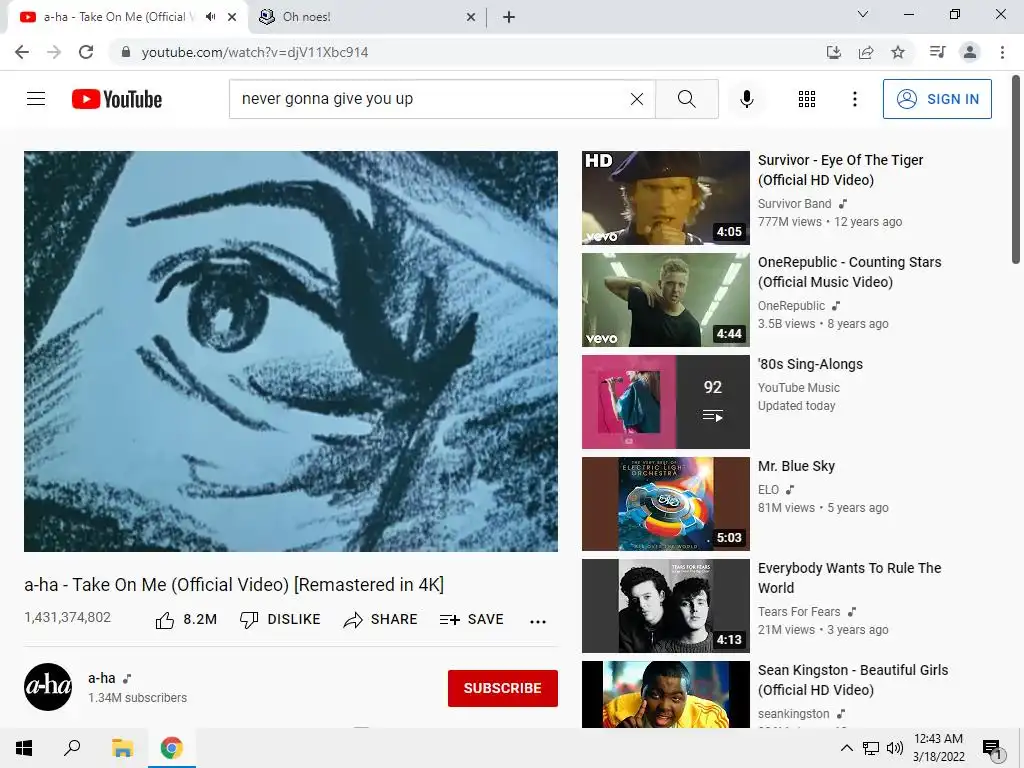The width and height of the screenshot is (1024, 768).
Task: Open the a-ha channel avatar
Action: 48,687
